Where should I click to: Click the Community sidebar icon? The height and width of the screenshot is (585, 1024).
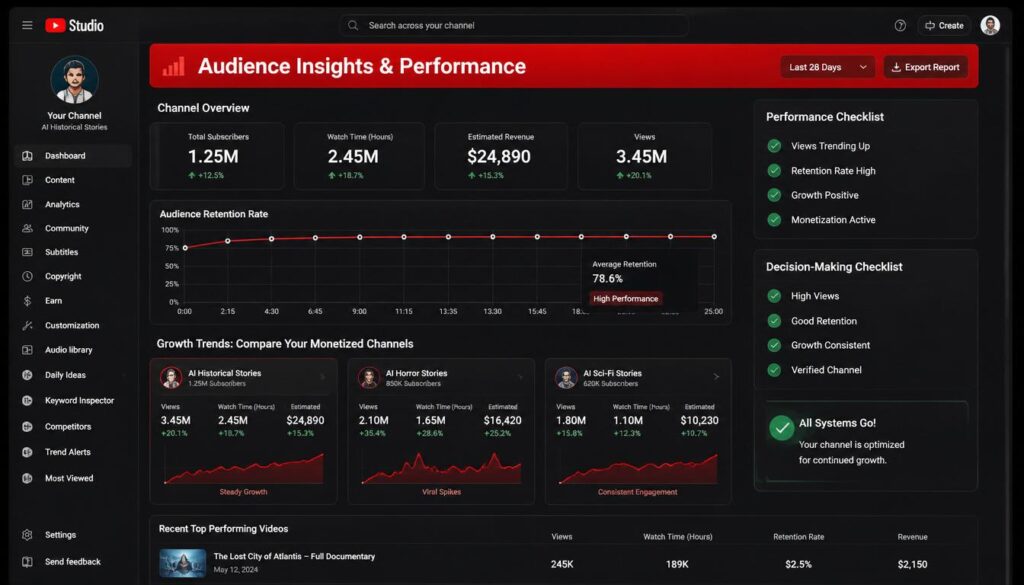(x=27, y=229)
